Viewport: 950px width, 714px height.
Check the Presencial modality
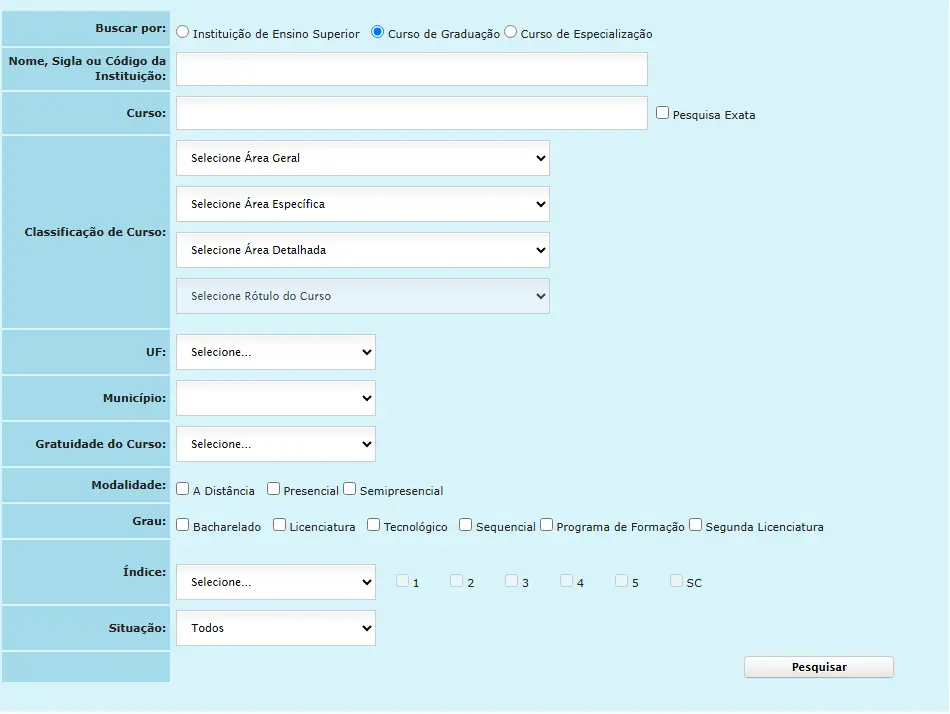click(273, 489)
